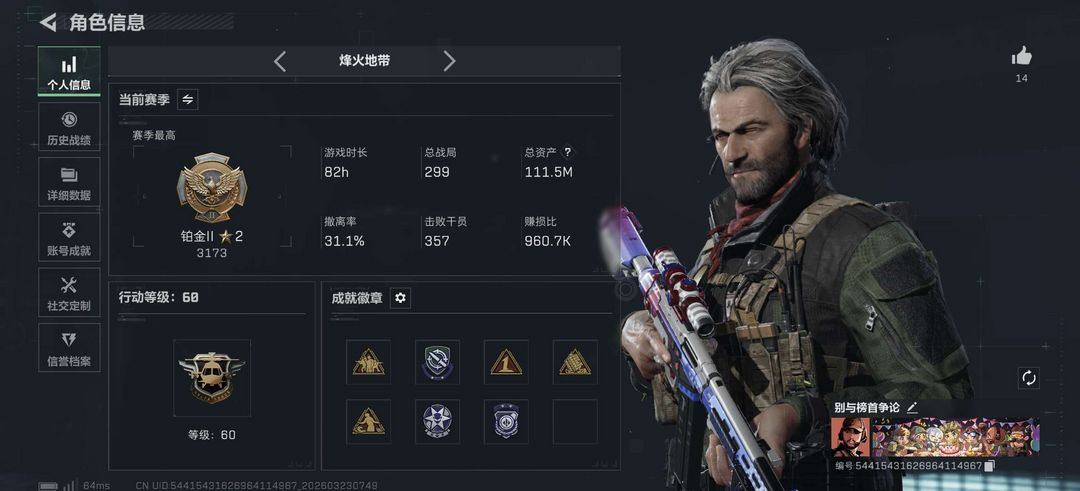Open the 信誉档案 sidebar tab

pyautogui.click(x=69, y=347)
